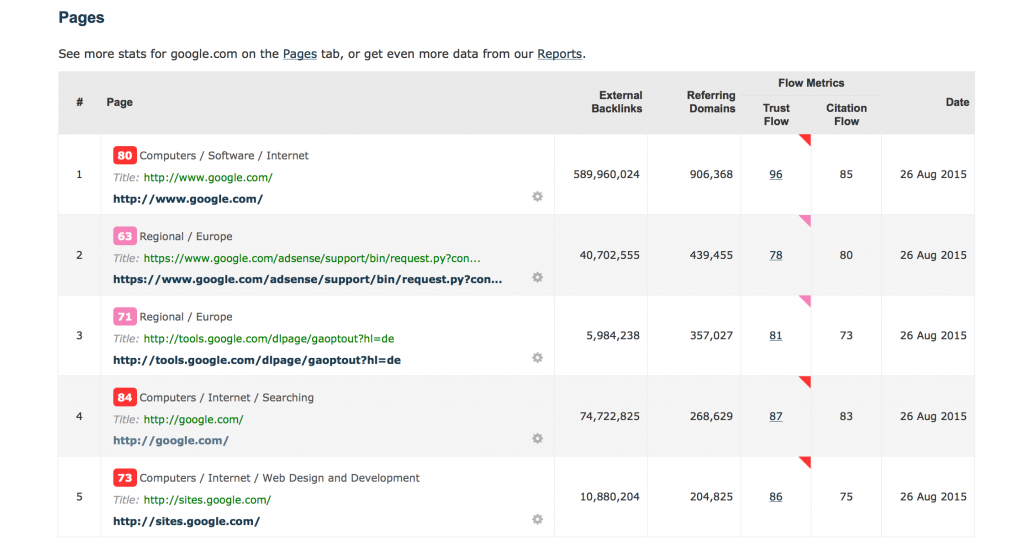Click the pink 71 topical trust badge
Viewport: 1024px width, 547px height.
125,317
